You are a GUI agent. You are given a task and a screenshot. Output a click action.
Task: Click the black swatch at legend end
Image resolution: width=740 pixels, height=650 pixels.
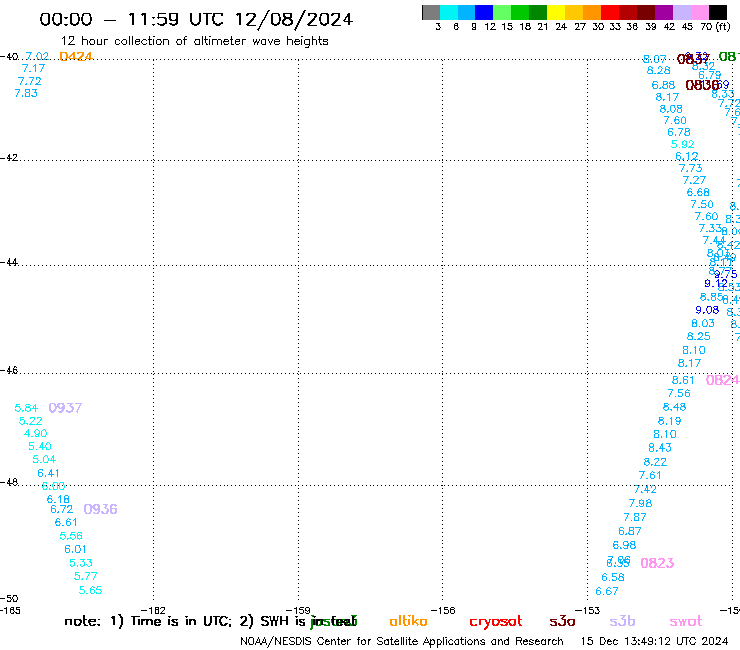tap(718, 12)
